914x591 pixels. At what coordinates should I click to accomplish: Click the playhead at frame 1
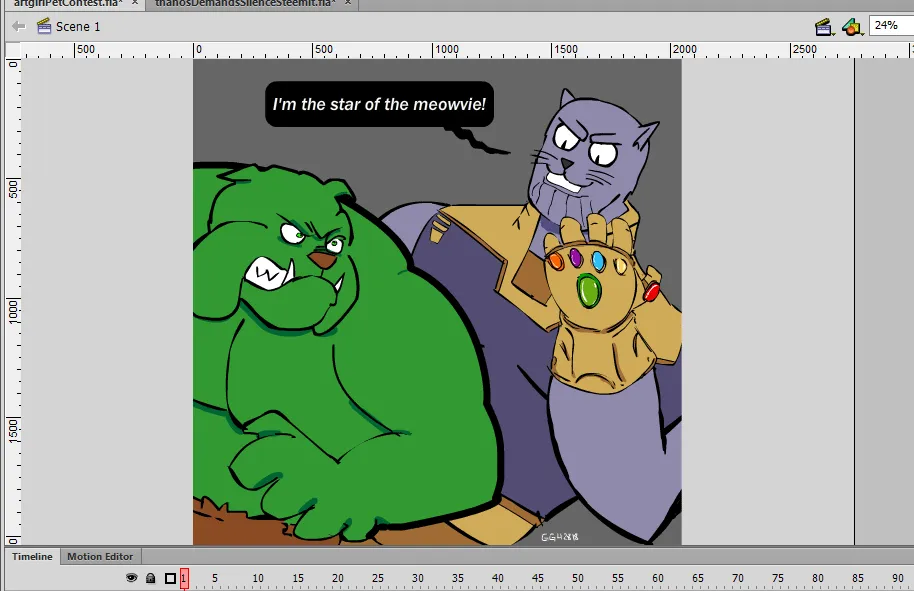pyautogui.click(x=184, y=578)
